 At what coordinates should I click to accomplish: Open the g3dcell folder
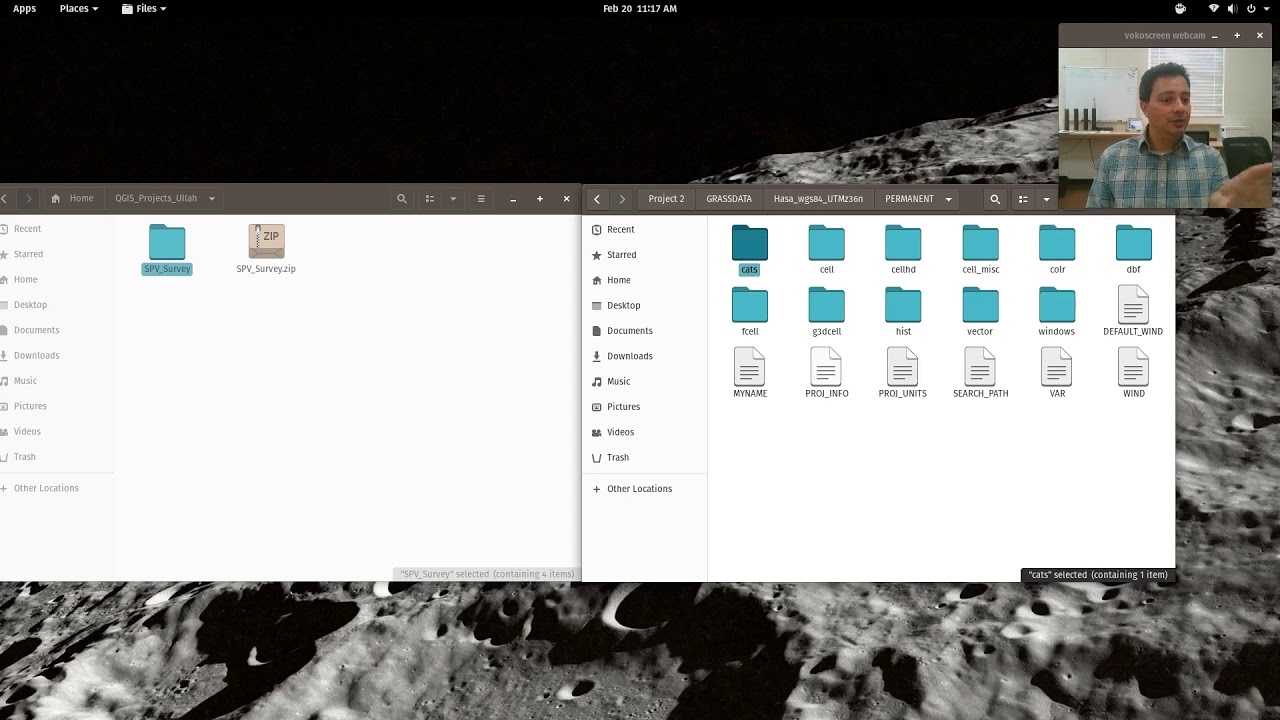(x=826, y=312)
